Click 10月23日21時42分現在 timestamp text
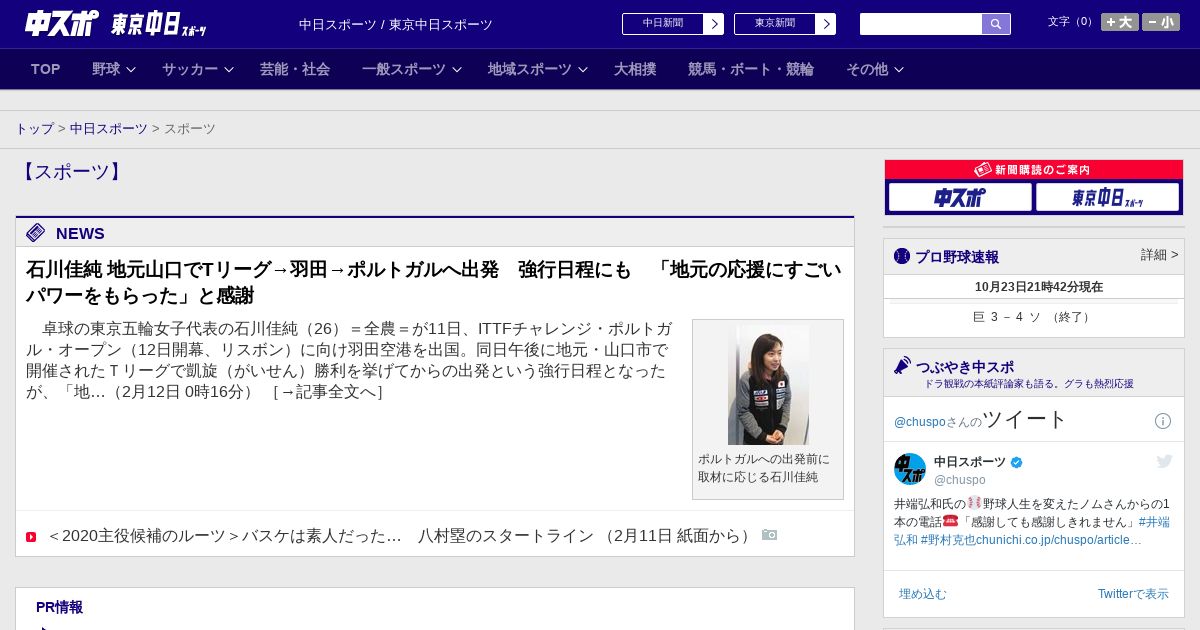 (x=1039, y=287)
